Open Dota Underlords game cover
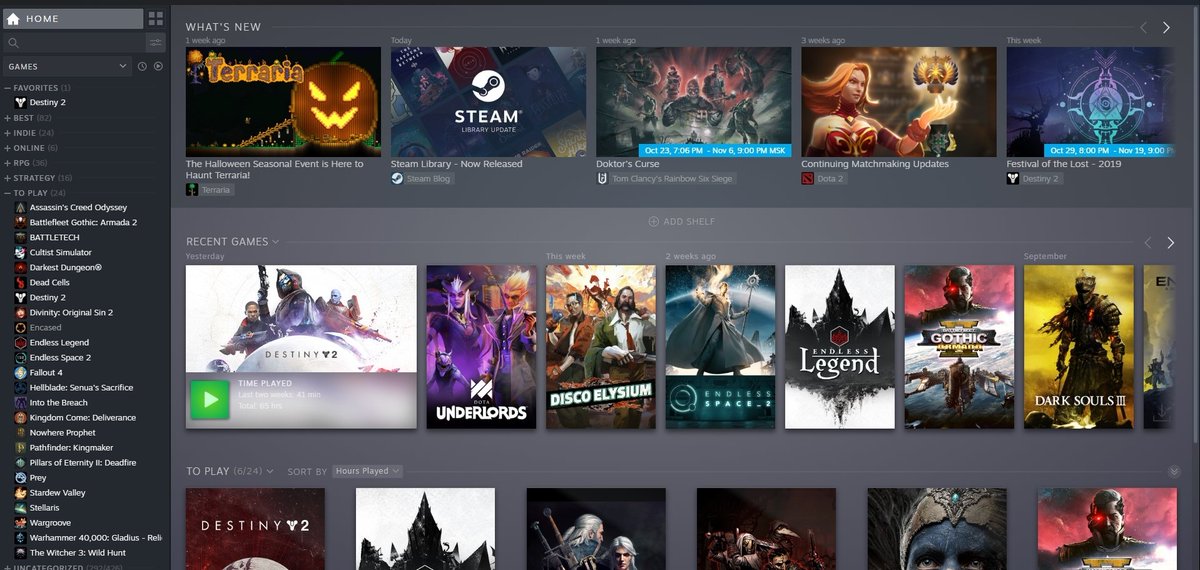 click(x=481, y=347)
